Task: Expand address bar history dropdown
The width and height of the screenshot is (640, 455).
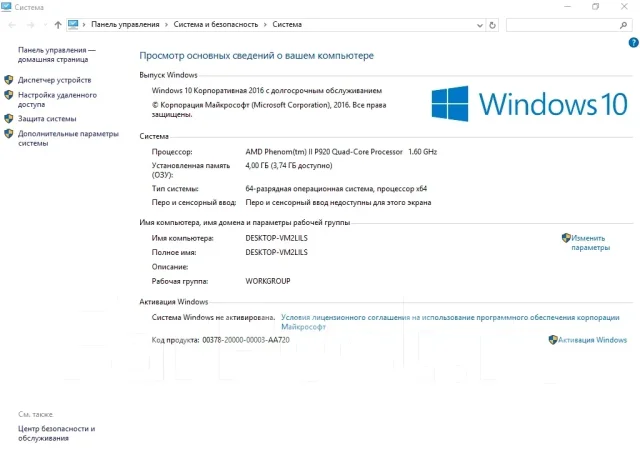Action: coord(480,25)
